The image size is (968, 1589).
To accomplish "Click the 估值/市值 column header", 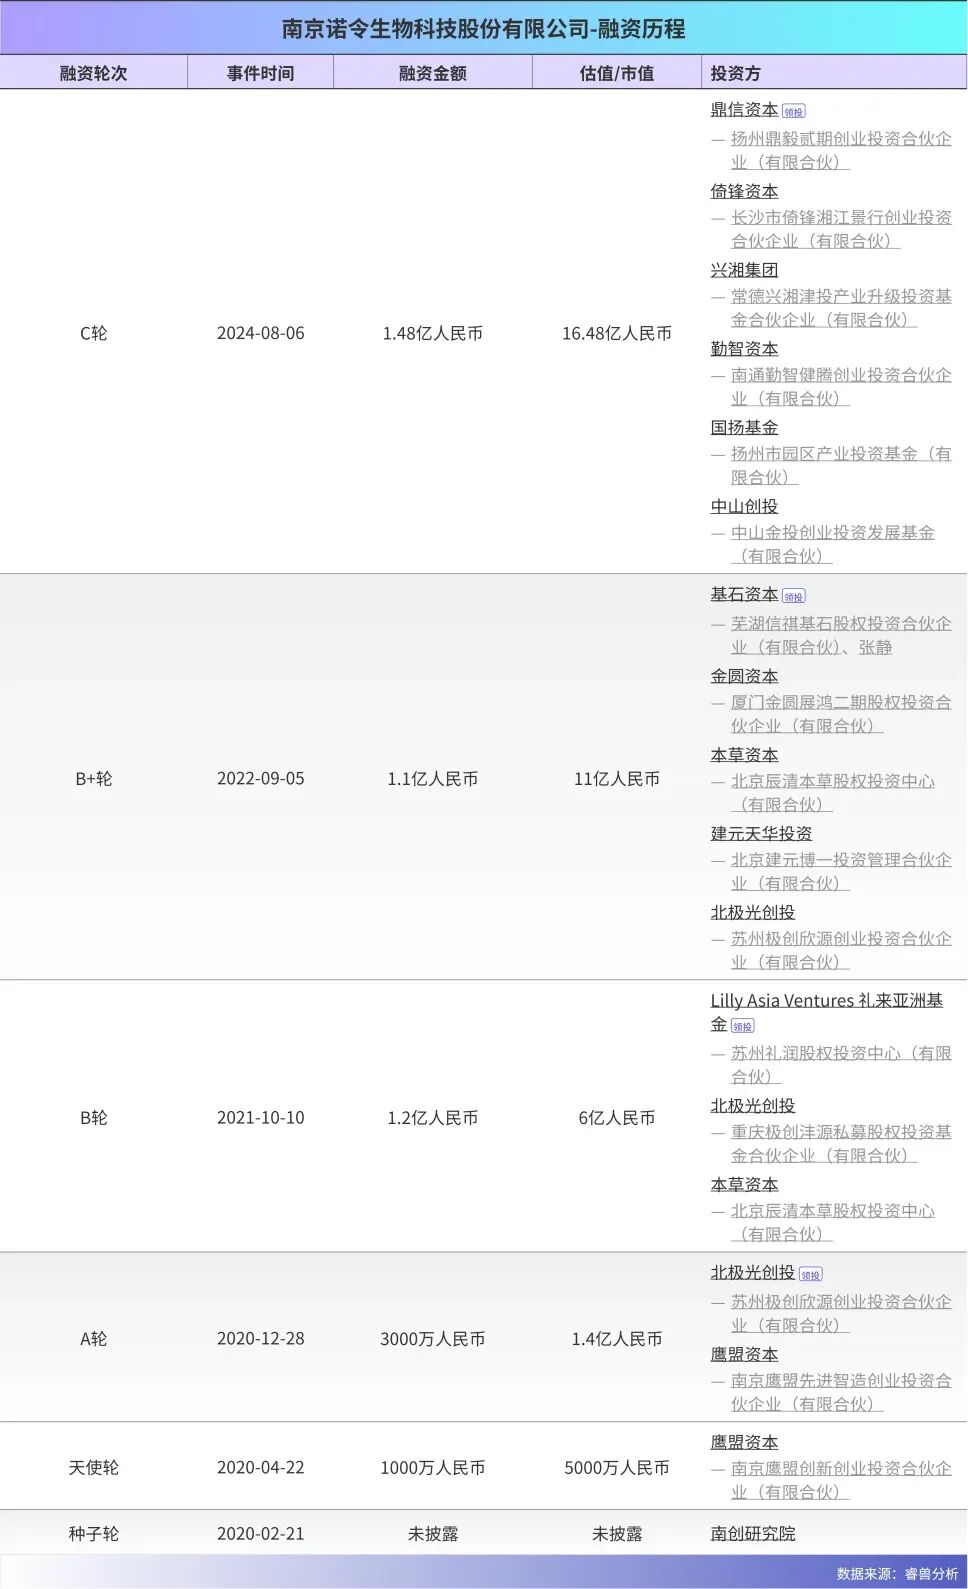I will [617, 73].
